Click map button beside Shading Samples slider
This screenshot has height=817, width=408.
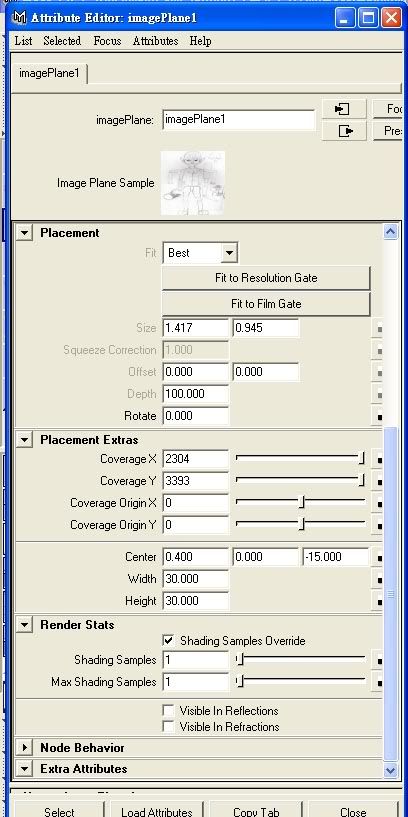coord(379,660)
